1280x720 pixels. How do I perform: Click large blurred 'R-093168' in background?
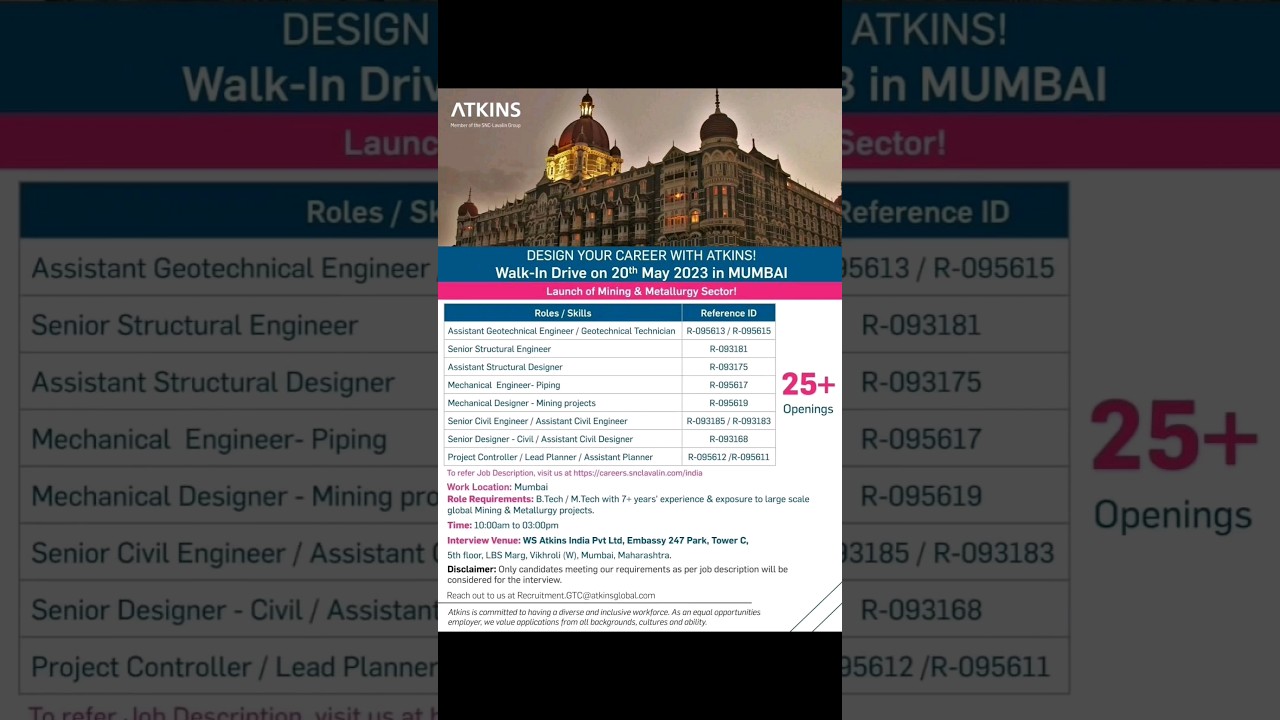pos(921,610)
